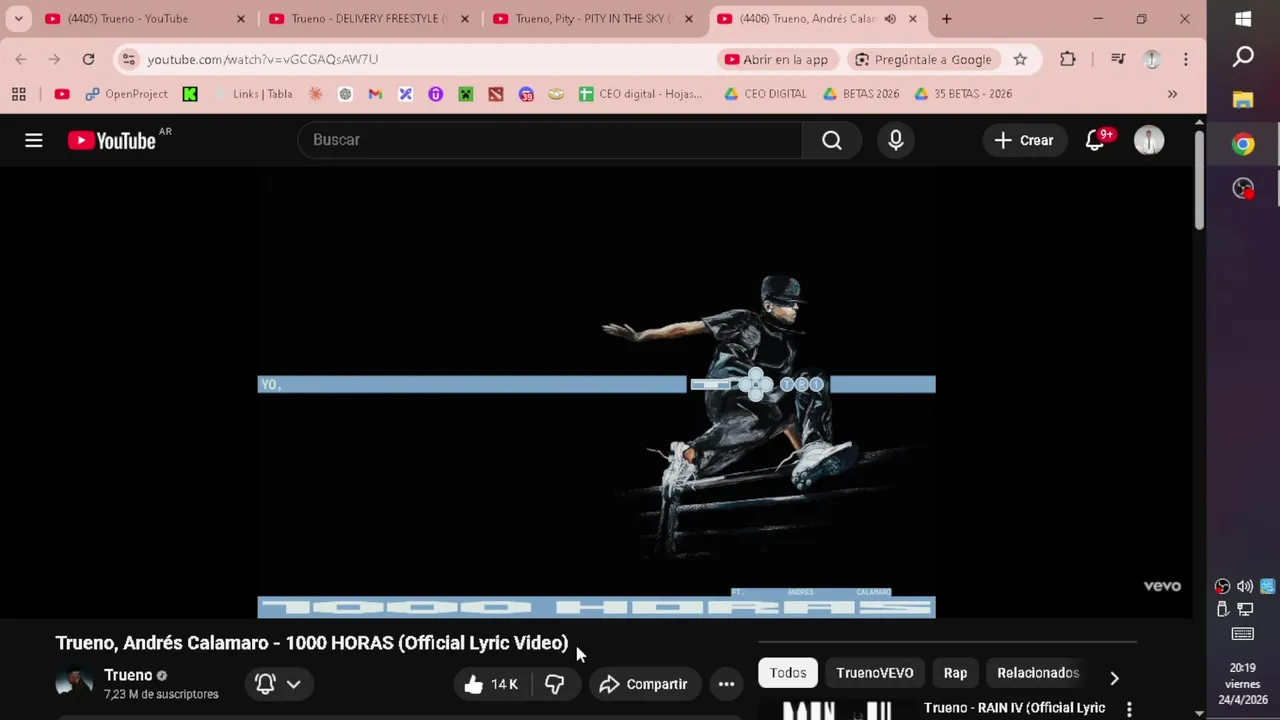
Task: Select the Relacionados filter chip
Action: click(1038, 673)
